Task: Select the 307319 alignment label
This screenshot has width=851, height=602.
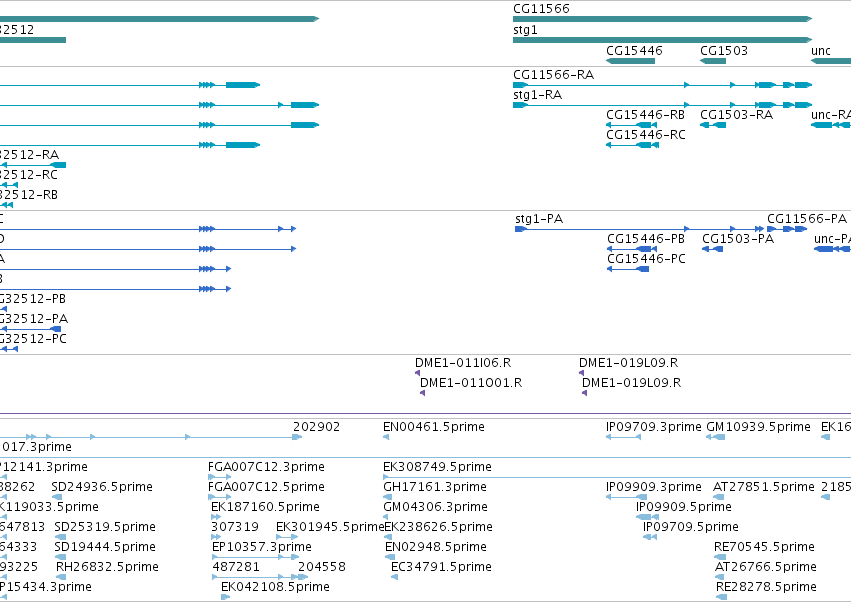Action: coord(234,527)
